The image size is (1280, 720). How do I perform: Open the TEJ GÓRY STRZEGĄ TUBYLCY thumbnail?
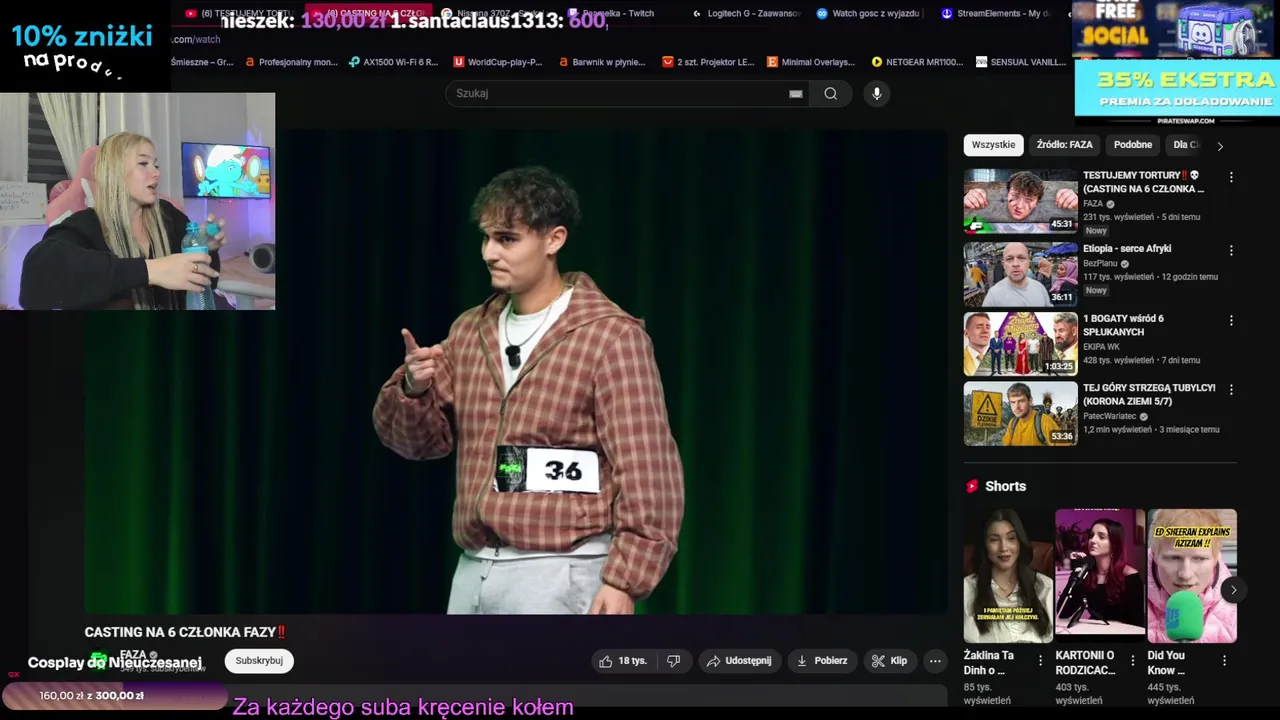[x=1020, y=414]
